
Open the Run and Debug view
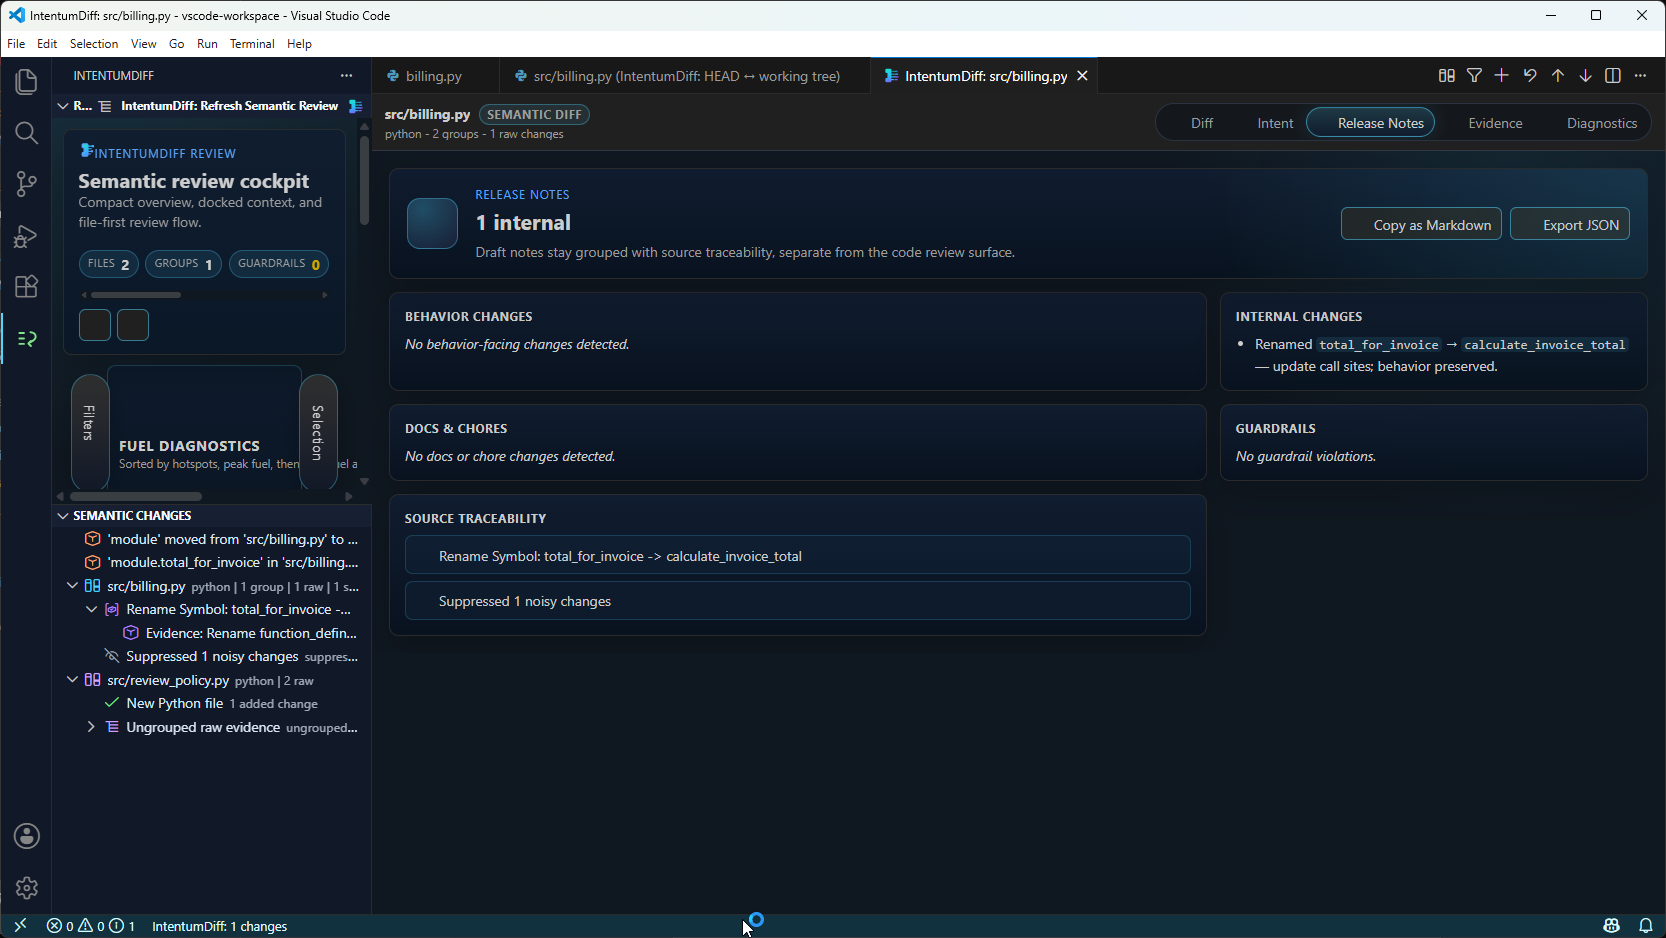tap(26, 236)
